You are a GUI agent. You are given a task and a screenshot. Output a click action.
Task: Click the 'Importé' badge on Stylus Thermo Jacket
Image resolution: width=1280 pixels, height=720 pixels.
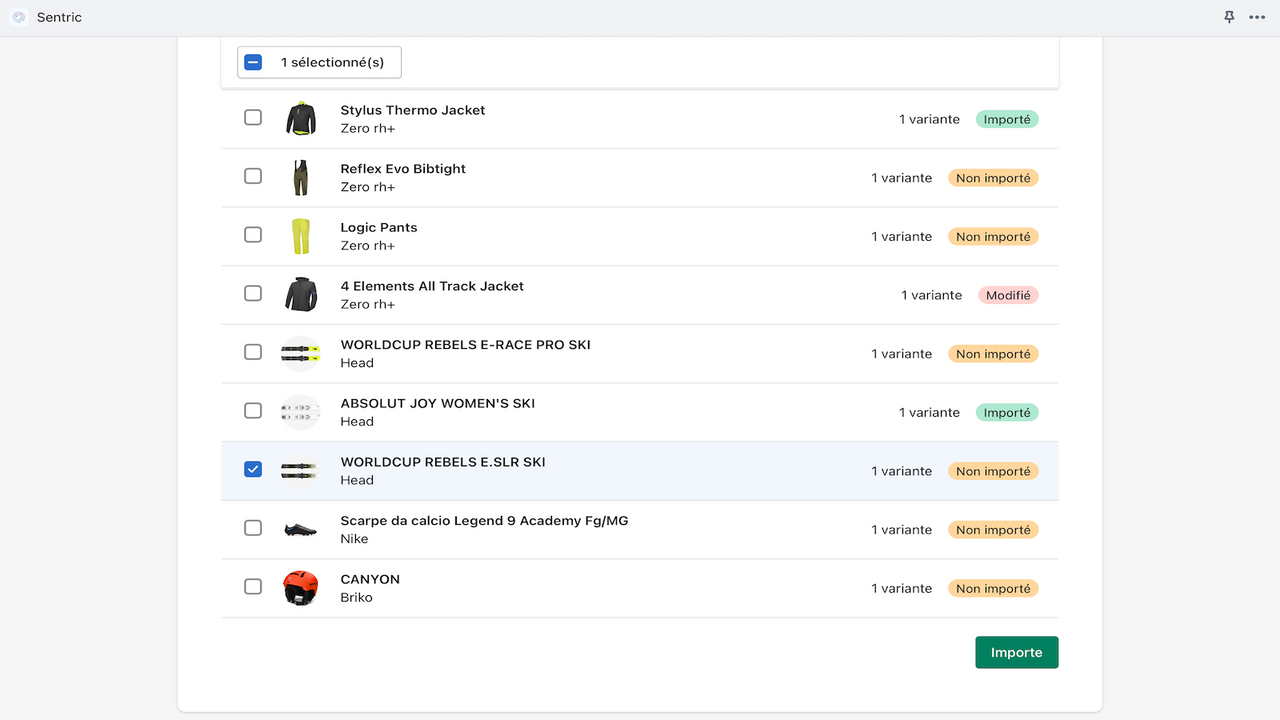tap(1007, 119)
